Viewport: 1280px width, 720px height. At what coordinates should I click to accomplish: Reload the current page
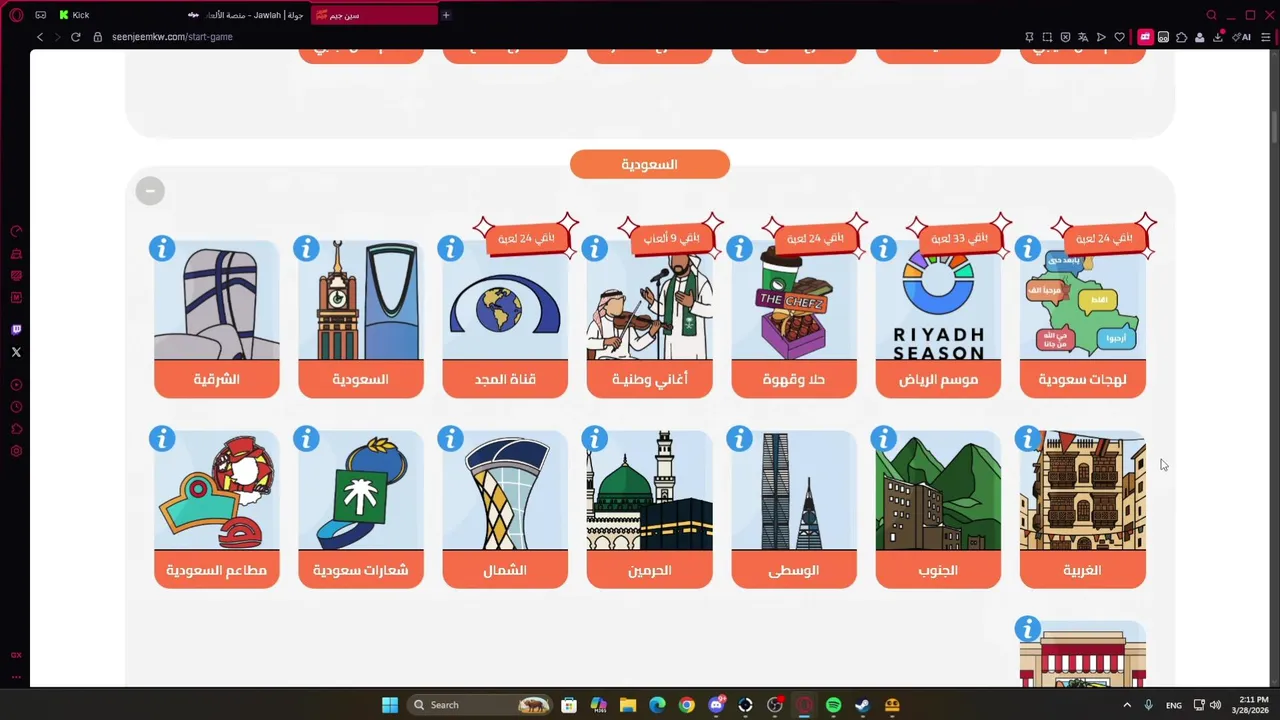(75, 37)
